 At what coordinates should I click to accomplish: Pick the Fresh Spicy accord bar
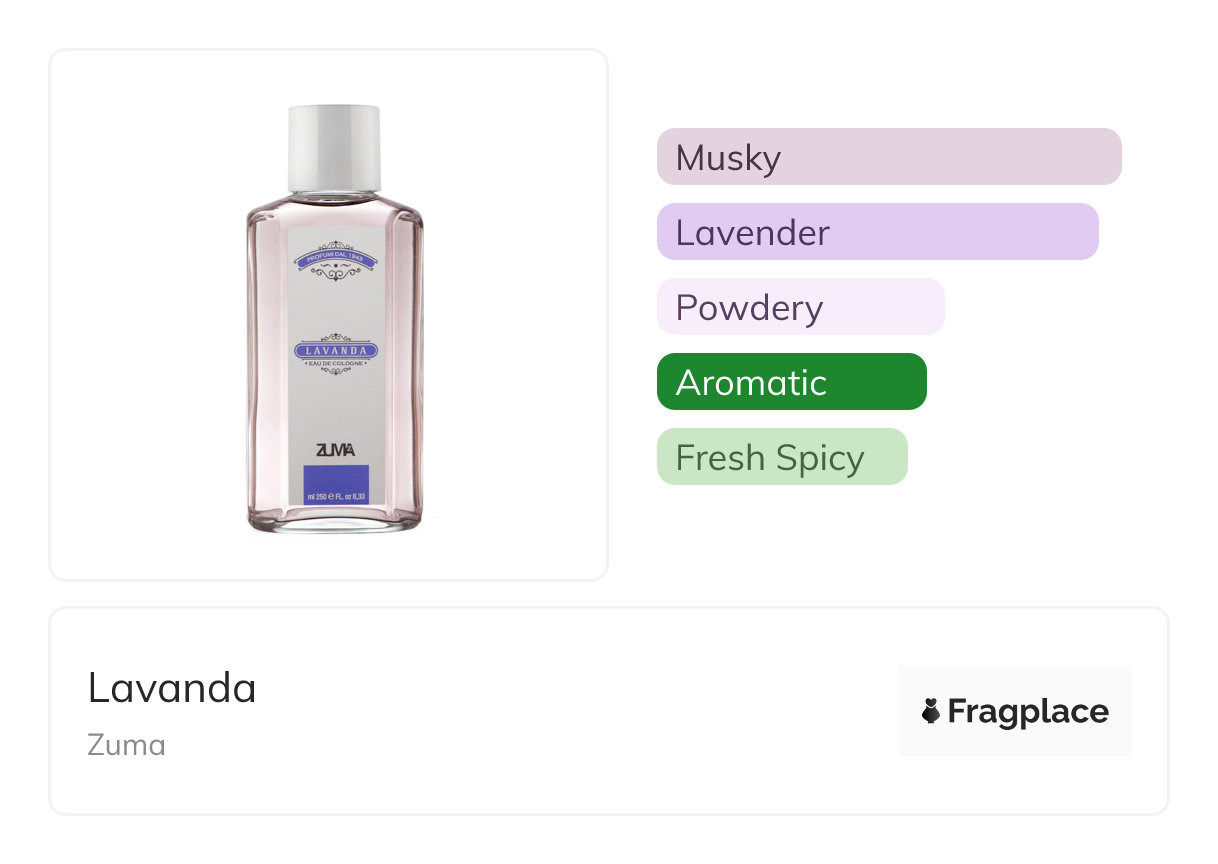[x=781, y=457]
